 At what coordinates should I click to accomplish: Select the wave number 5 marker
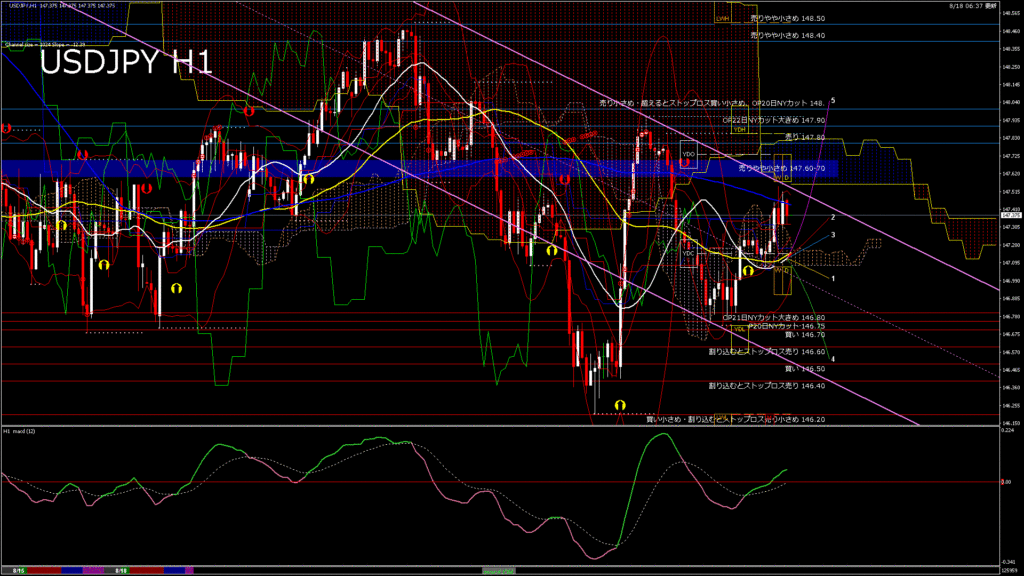(x=833, y=101)
